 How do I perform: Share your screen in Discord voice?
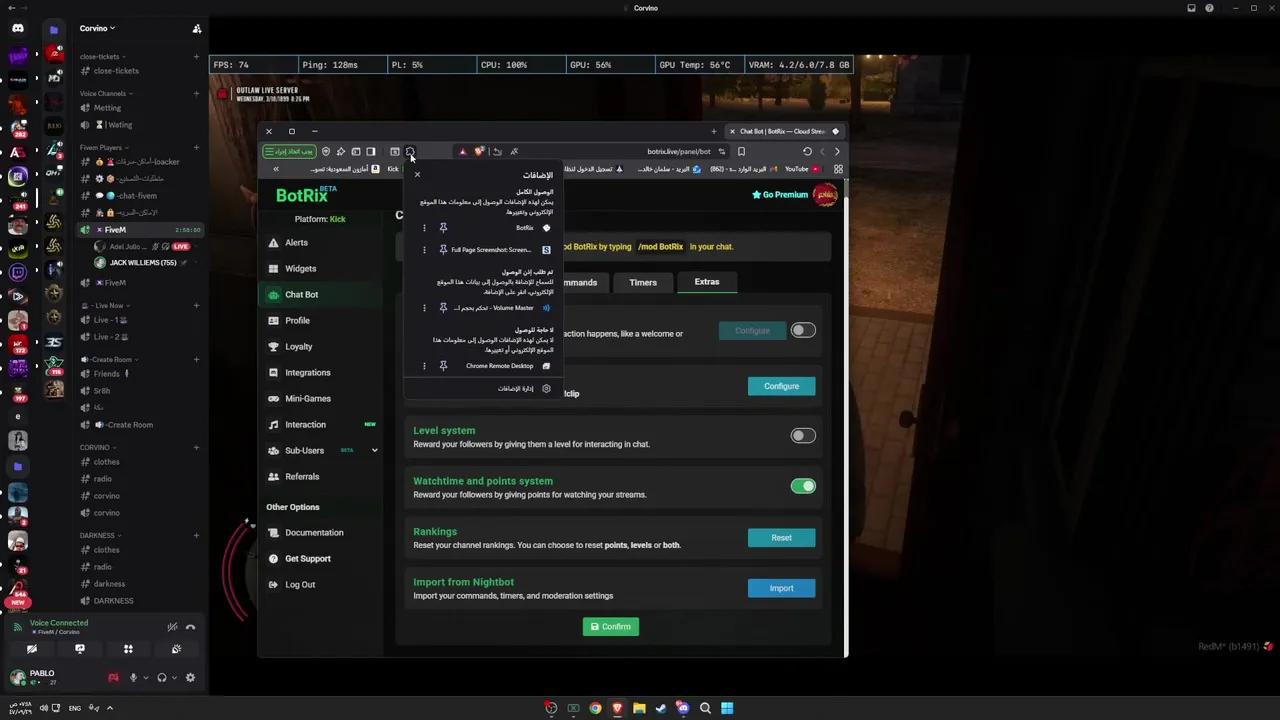click(80, 650)
